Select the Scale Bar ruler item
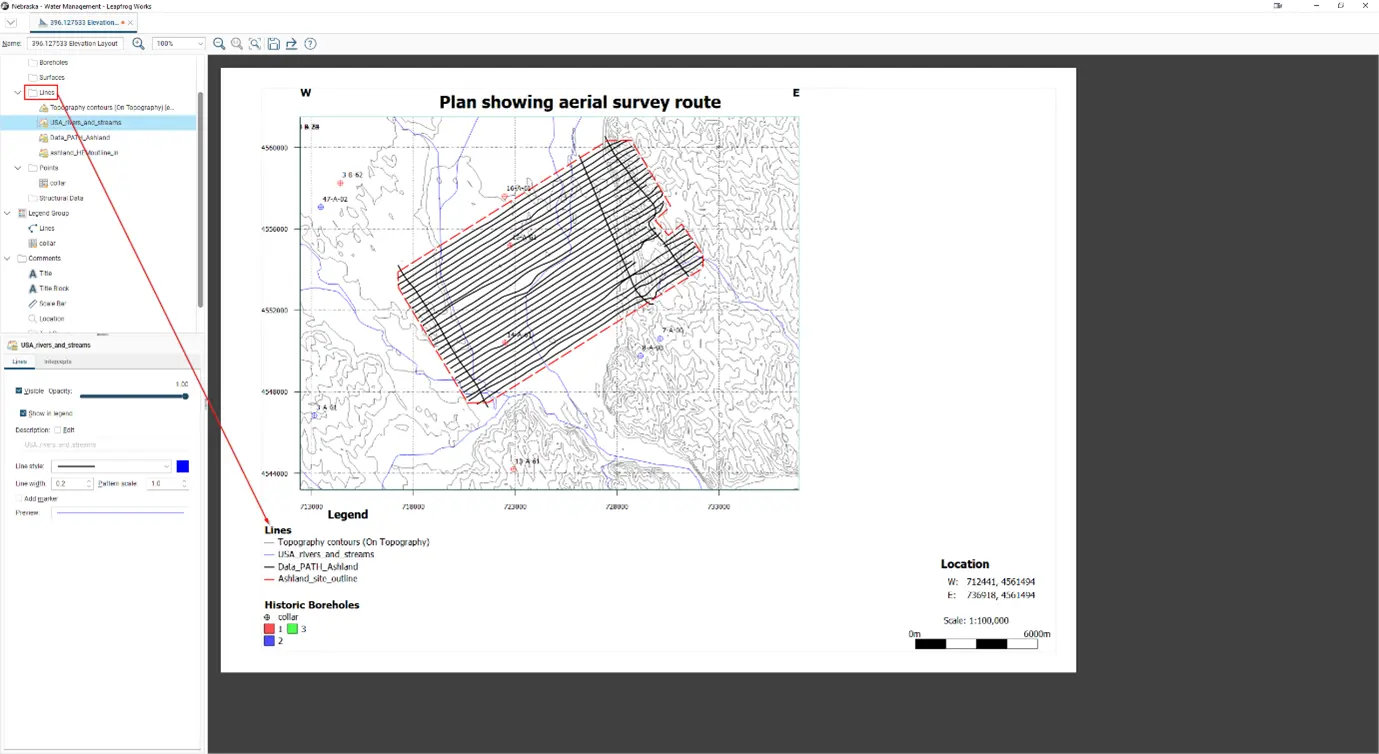The height and width of the screenshot is (754, 1379). click(47, 303)
